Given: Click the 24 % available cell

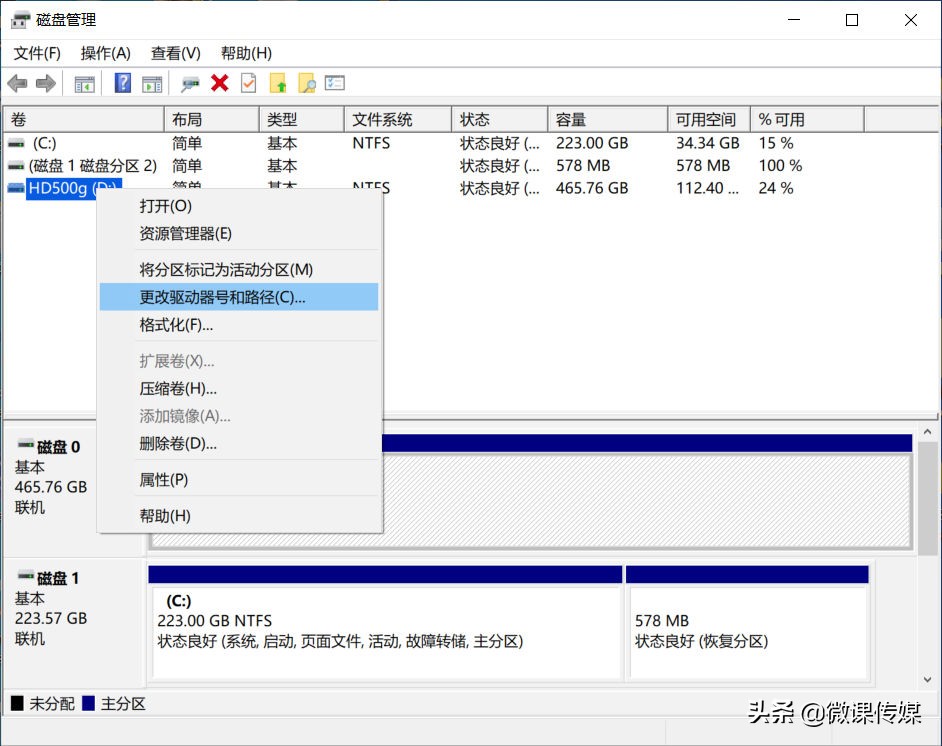Looking at the screenshot, I should click(776, 188).
